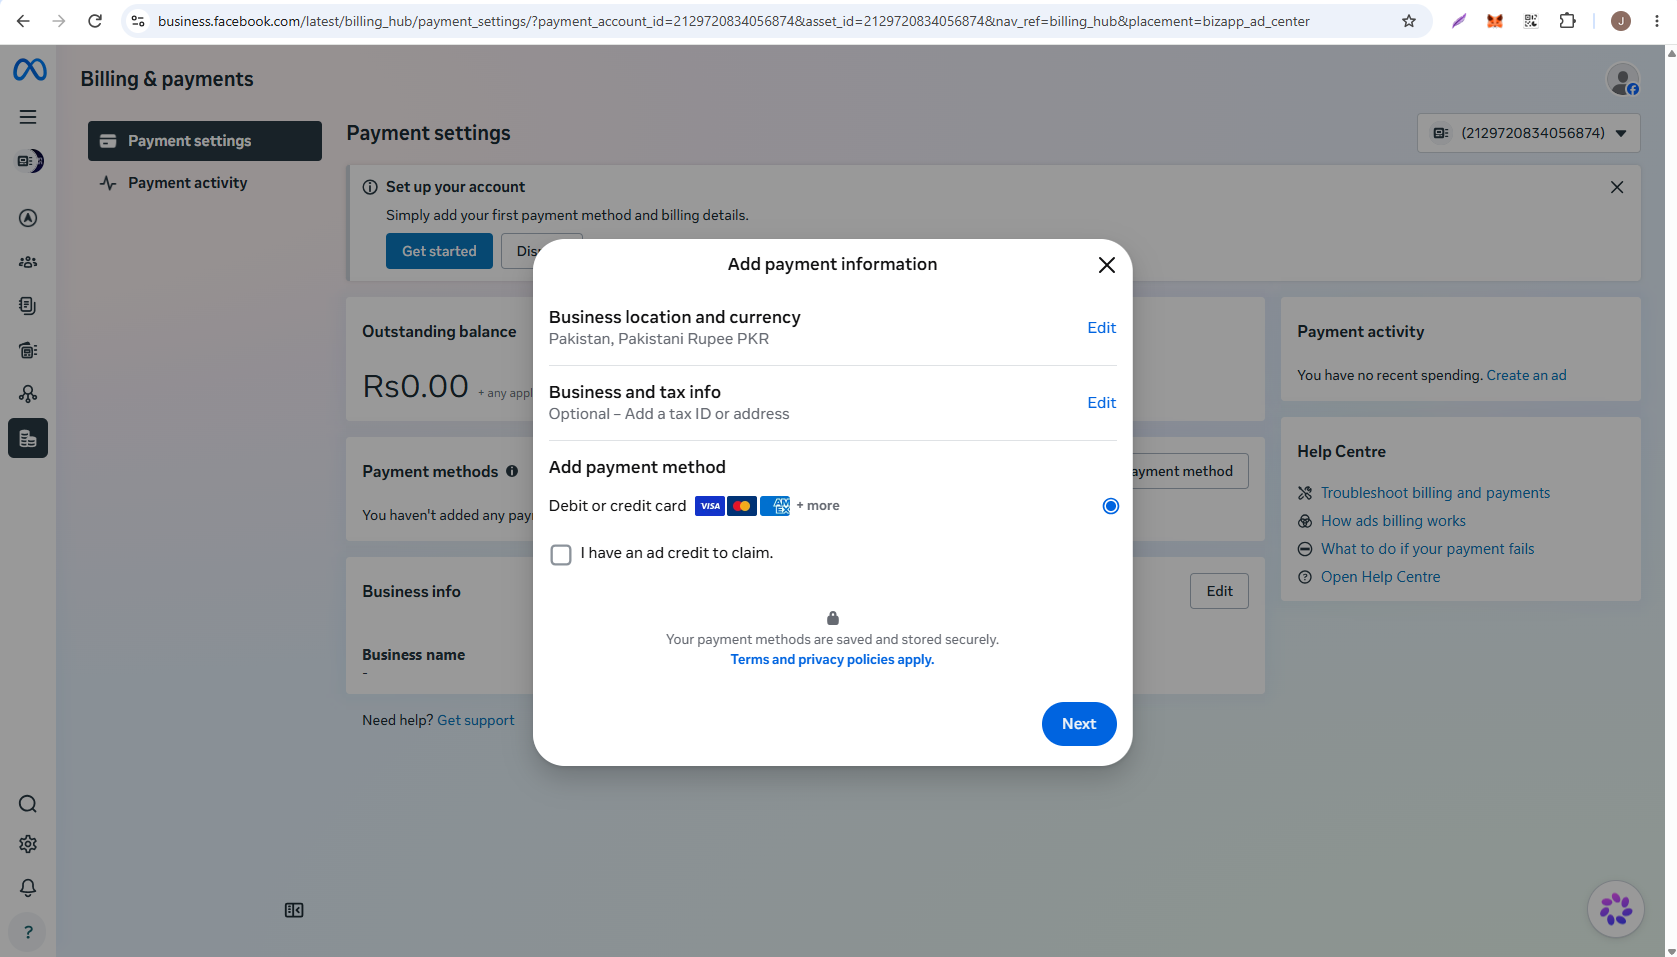The image size is (1677, 957).
Task: Open the search magnifier icon in sidebar
Action: [28, 804]
